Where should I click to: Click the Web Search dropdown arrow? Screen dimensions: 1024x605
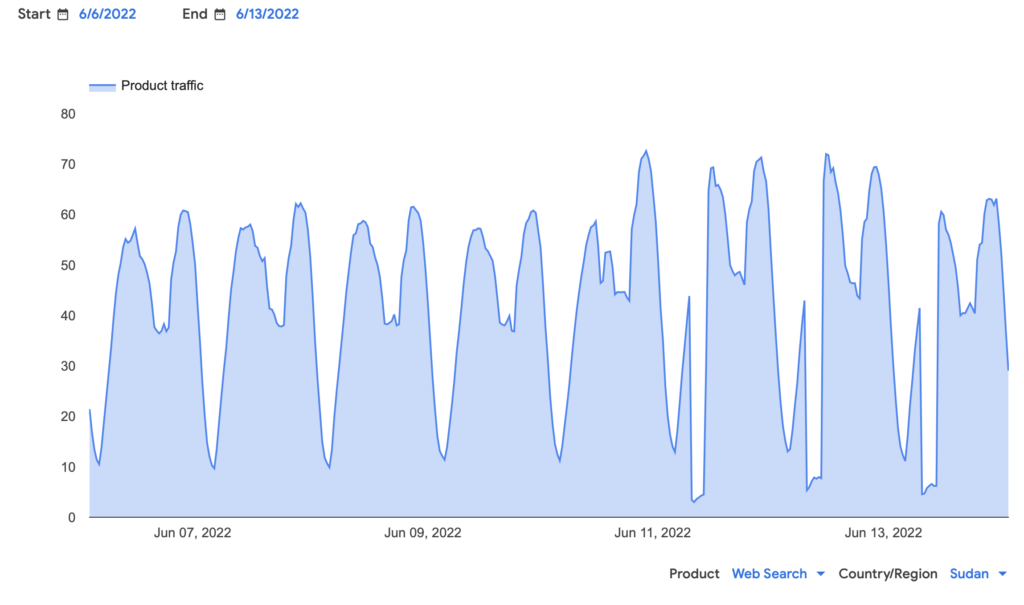tap(821, 574)
